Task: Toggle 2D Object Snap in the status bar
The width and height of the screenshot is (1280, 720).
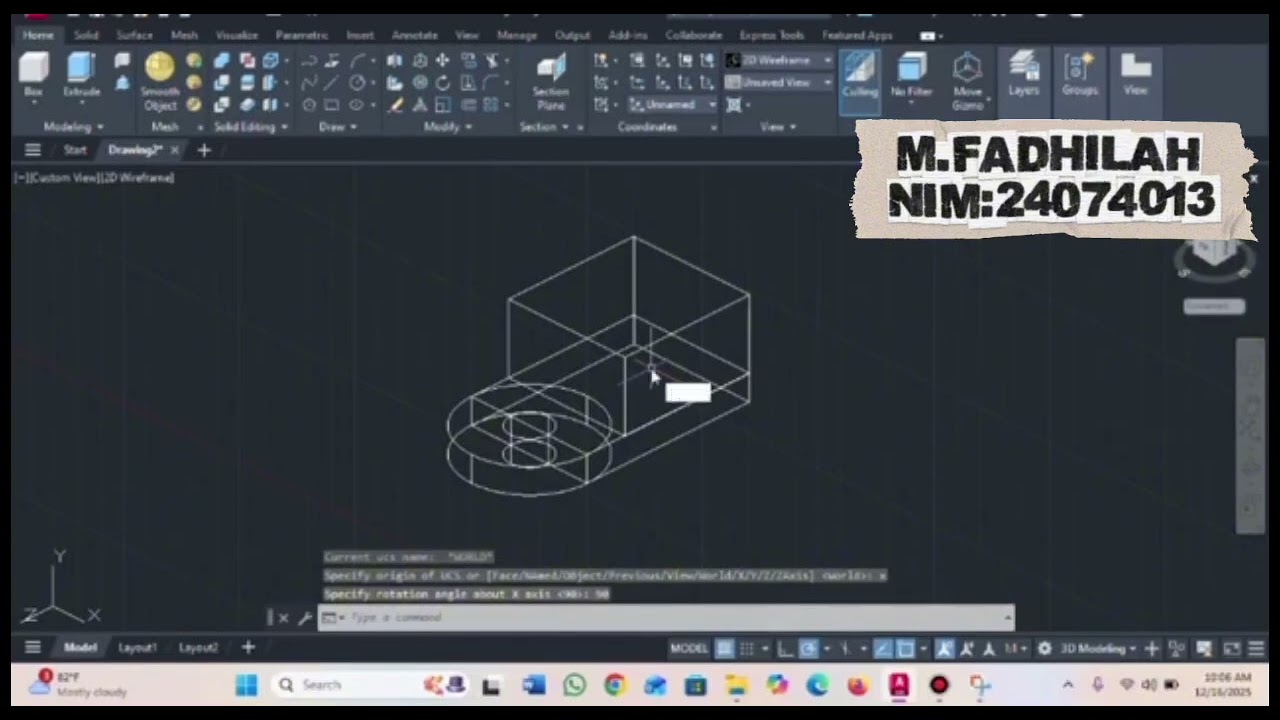Action: [905, 648]
